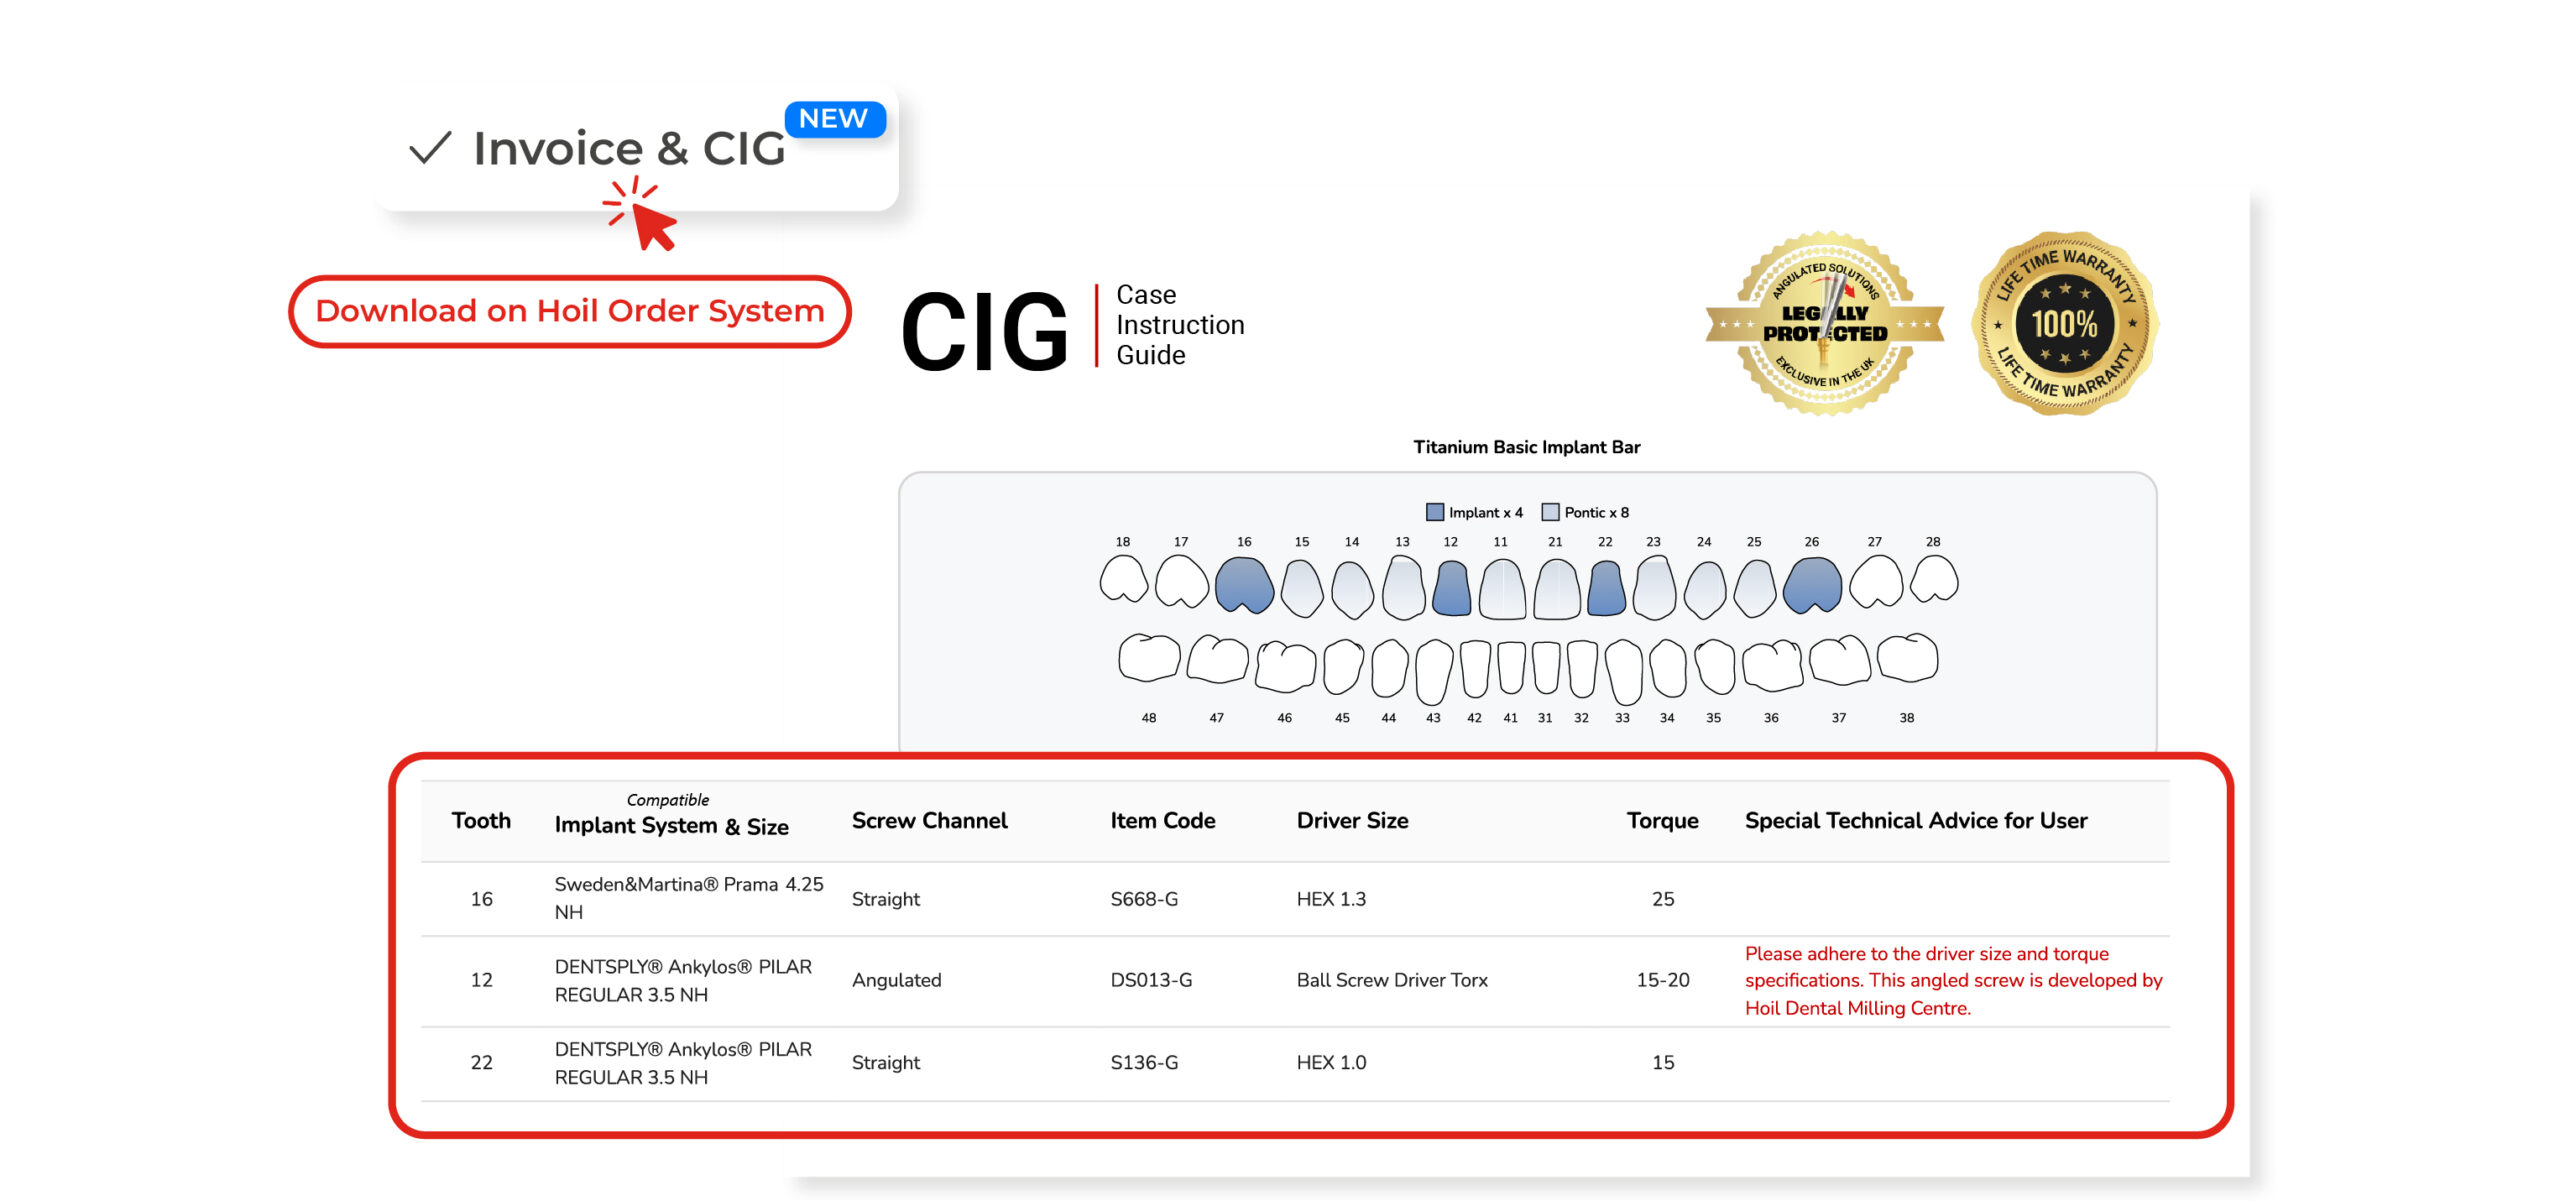Click the CIG logo text

[x=985, y=331]
